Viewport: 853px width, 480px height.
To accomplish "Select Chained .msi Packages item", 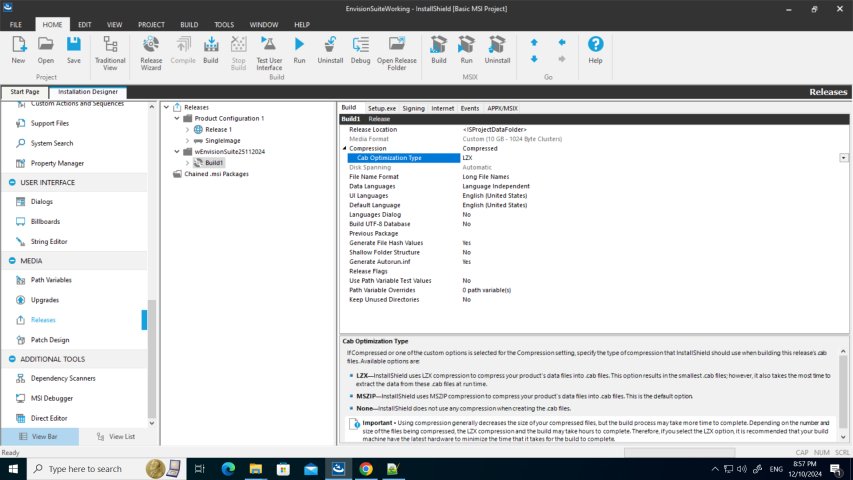I will pos(216,174).
